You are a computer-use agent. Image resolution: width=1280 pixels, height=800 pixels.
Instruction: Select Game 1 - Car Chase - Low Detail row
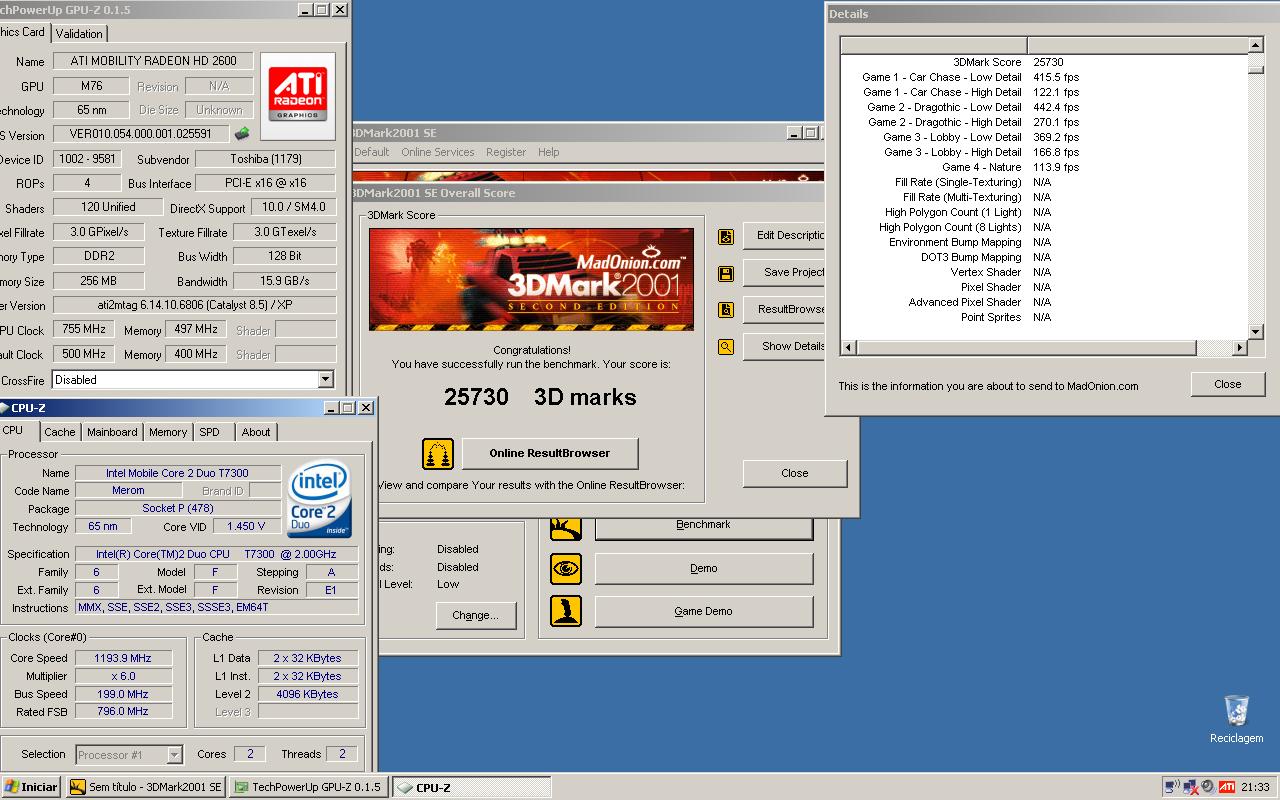click(x=1044, y=77)
